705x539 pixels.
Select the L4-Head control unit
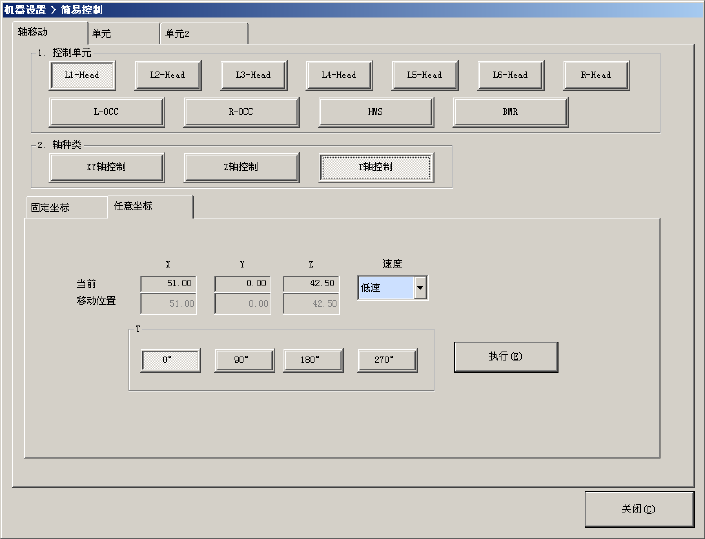(x=339, y=76)
